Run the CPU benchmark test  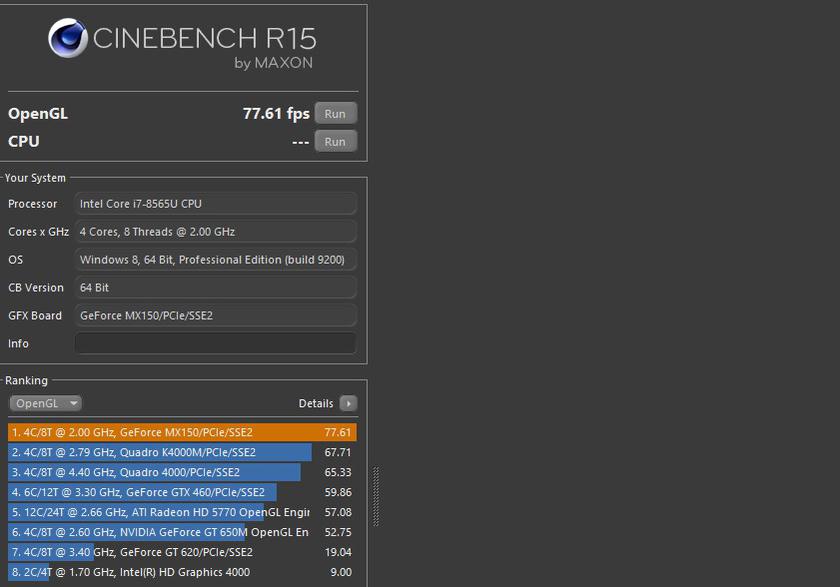coord(335,142)
